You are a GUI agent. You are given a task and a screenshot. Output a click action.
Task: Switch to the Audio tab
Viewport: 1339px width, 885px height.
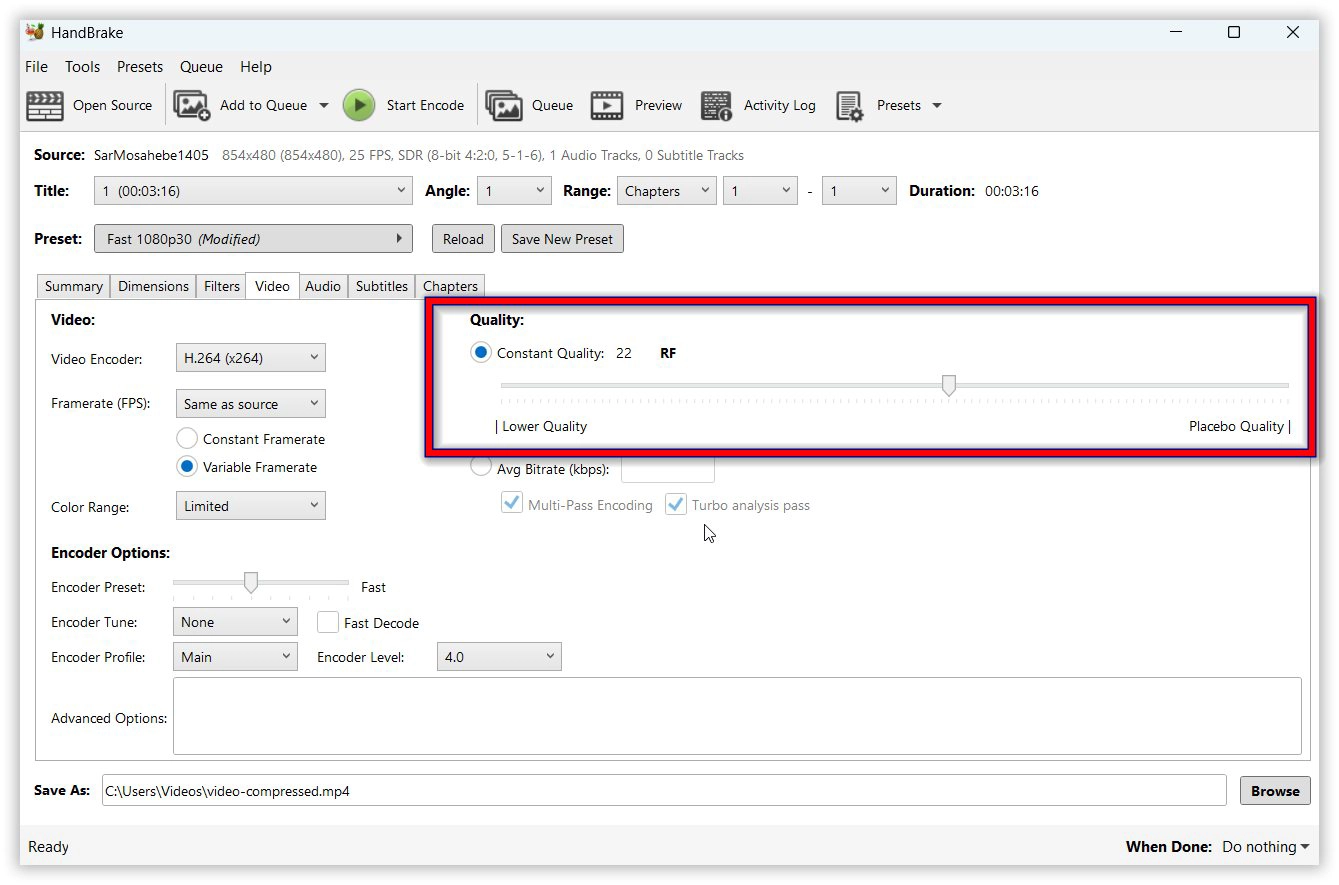tap(323, 286)
